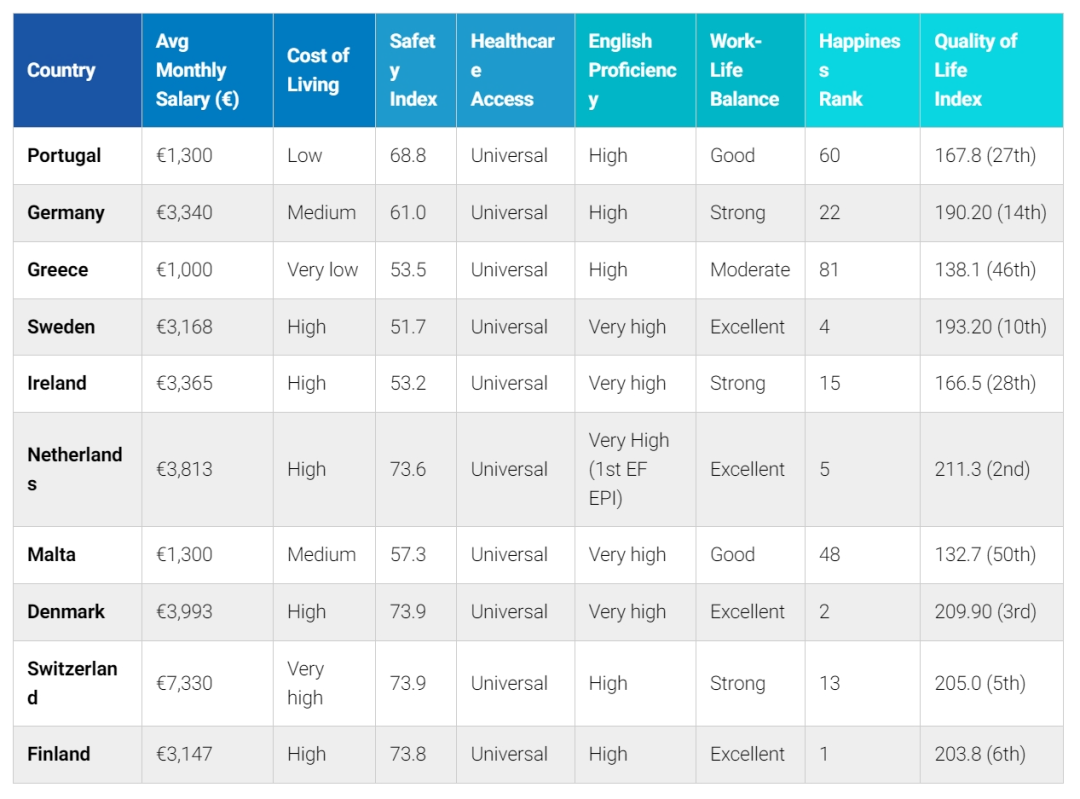The image size is (1080, 799).
Task: Click the Healthcare Access header
Action: 516,70
